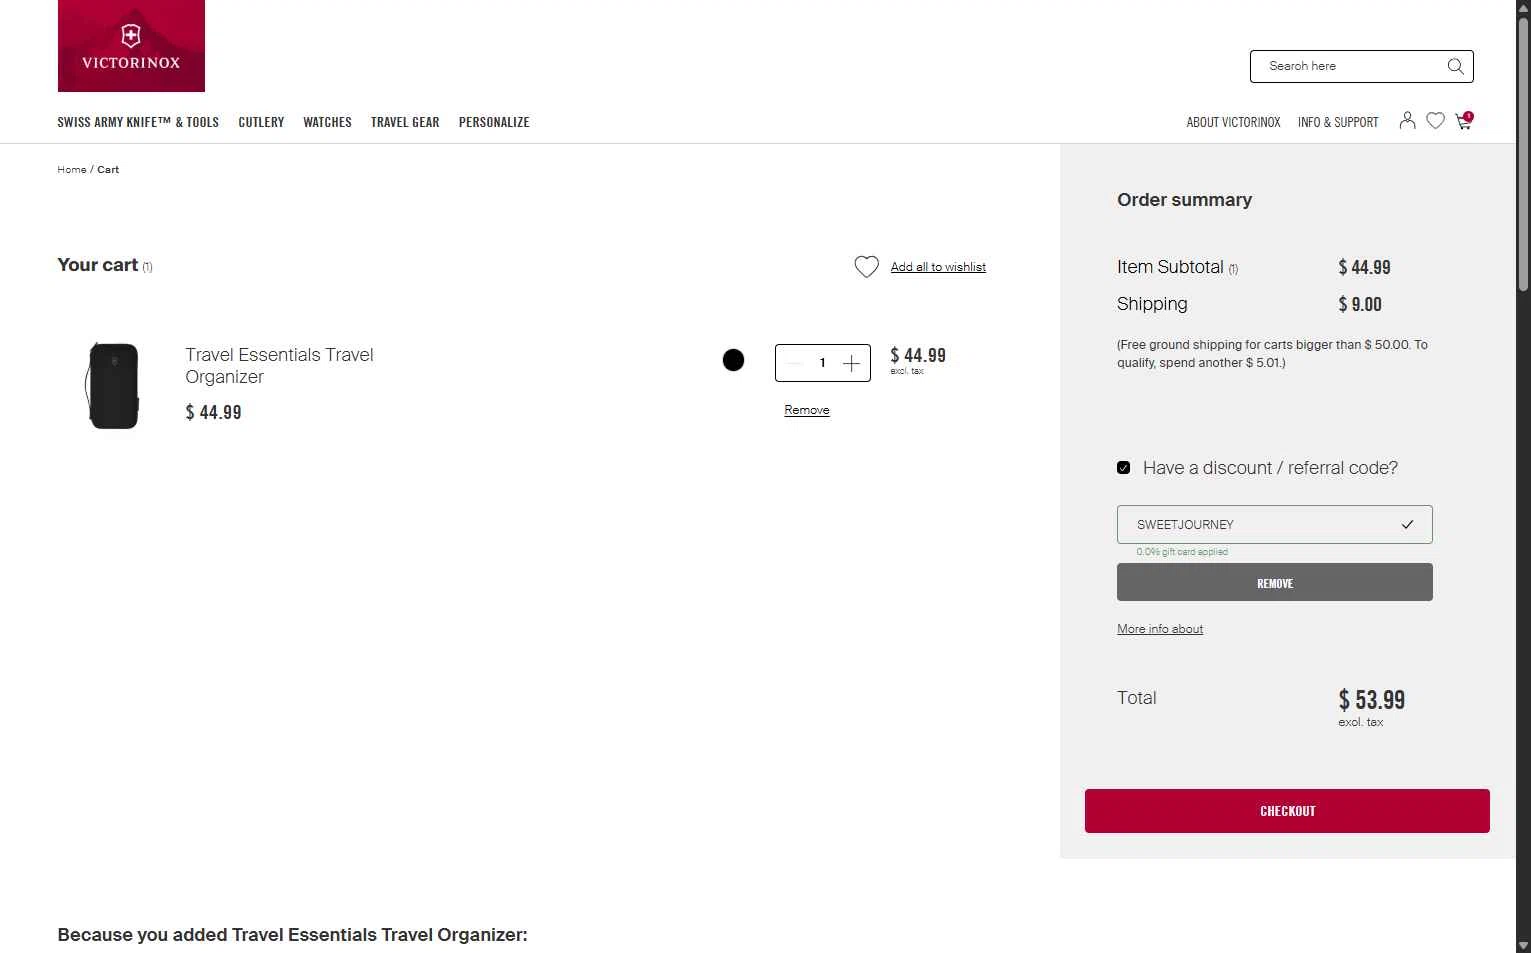Open the wishlist heart in header
The width and height of the screenshot is (1531, 953).
[1435, 121]
